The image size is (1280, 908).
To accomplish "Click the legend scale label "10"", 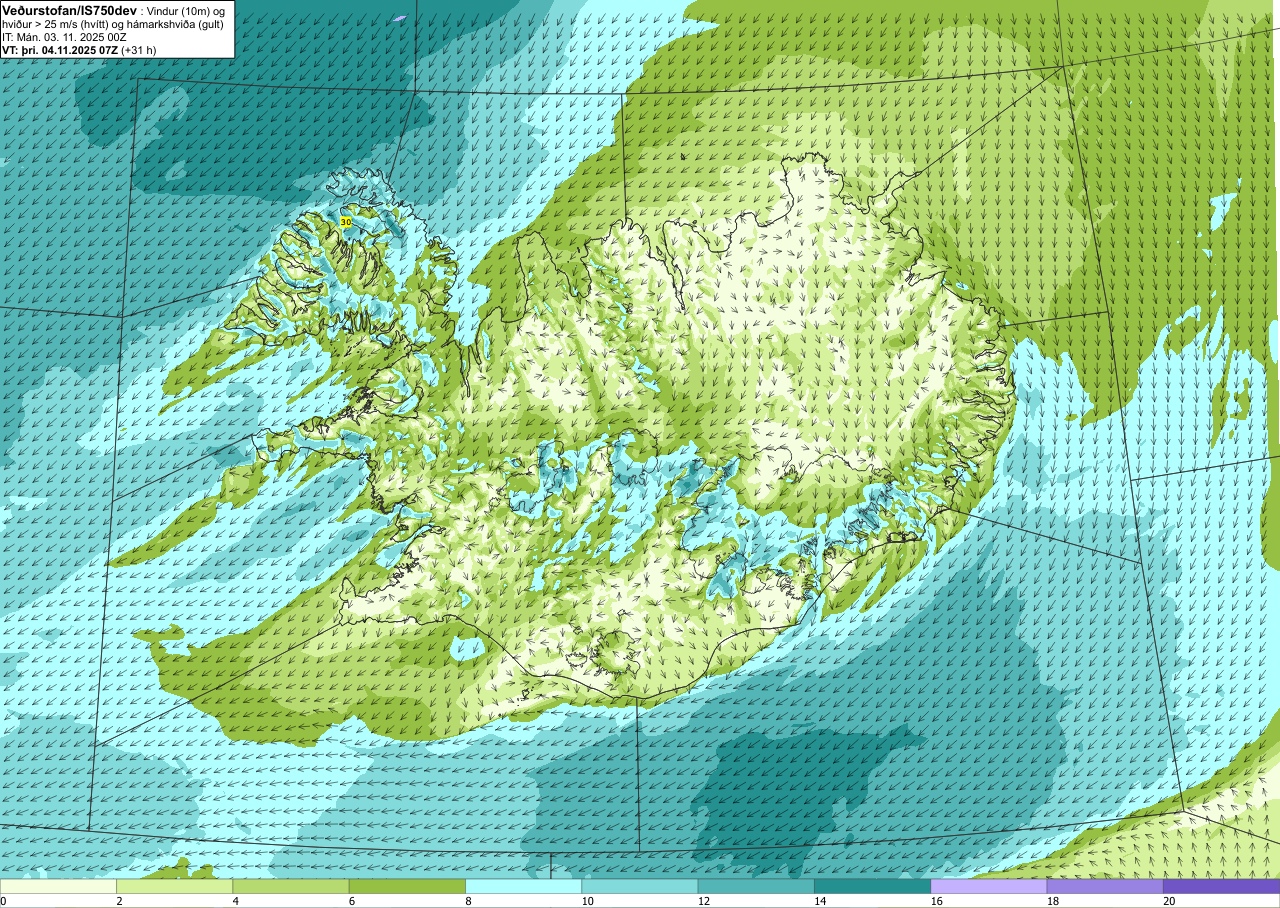I will (x=587, y=901).
